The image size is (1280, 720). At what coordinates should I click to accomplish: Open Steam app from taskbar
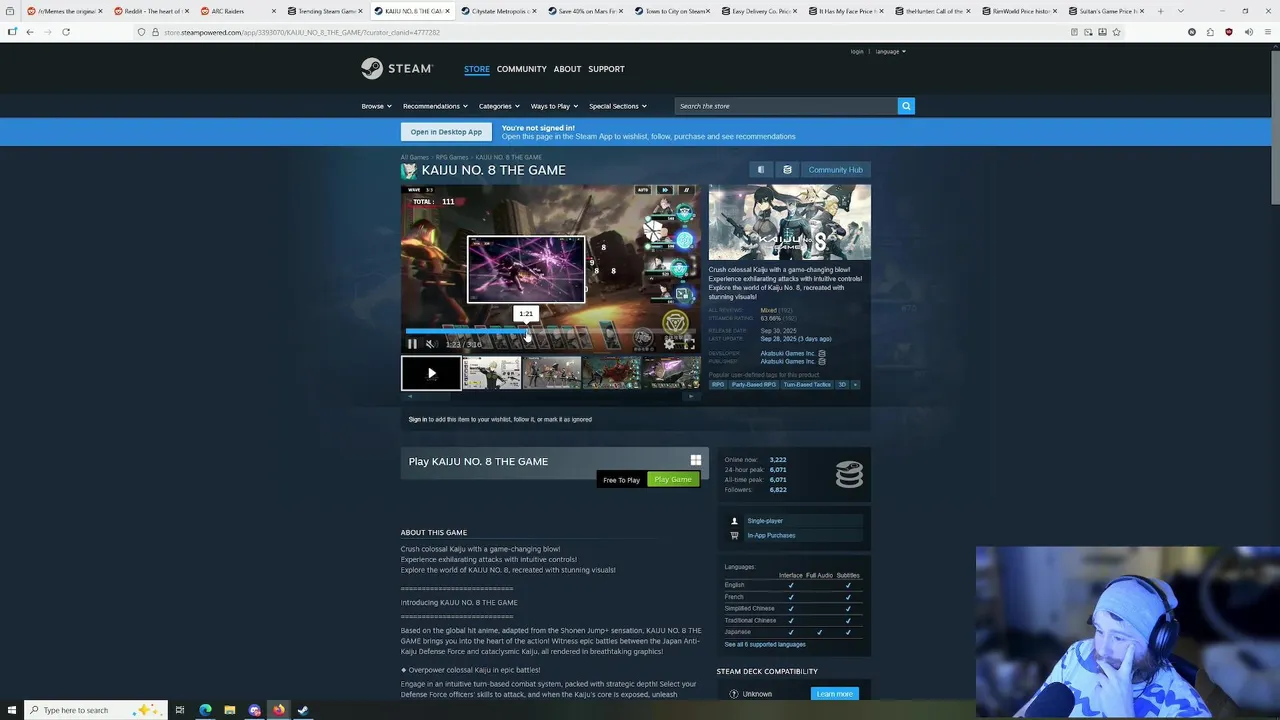coord(303,710)
